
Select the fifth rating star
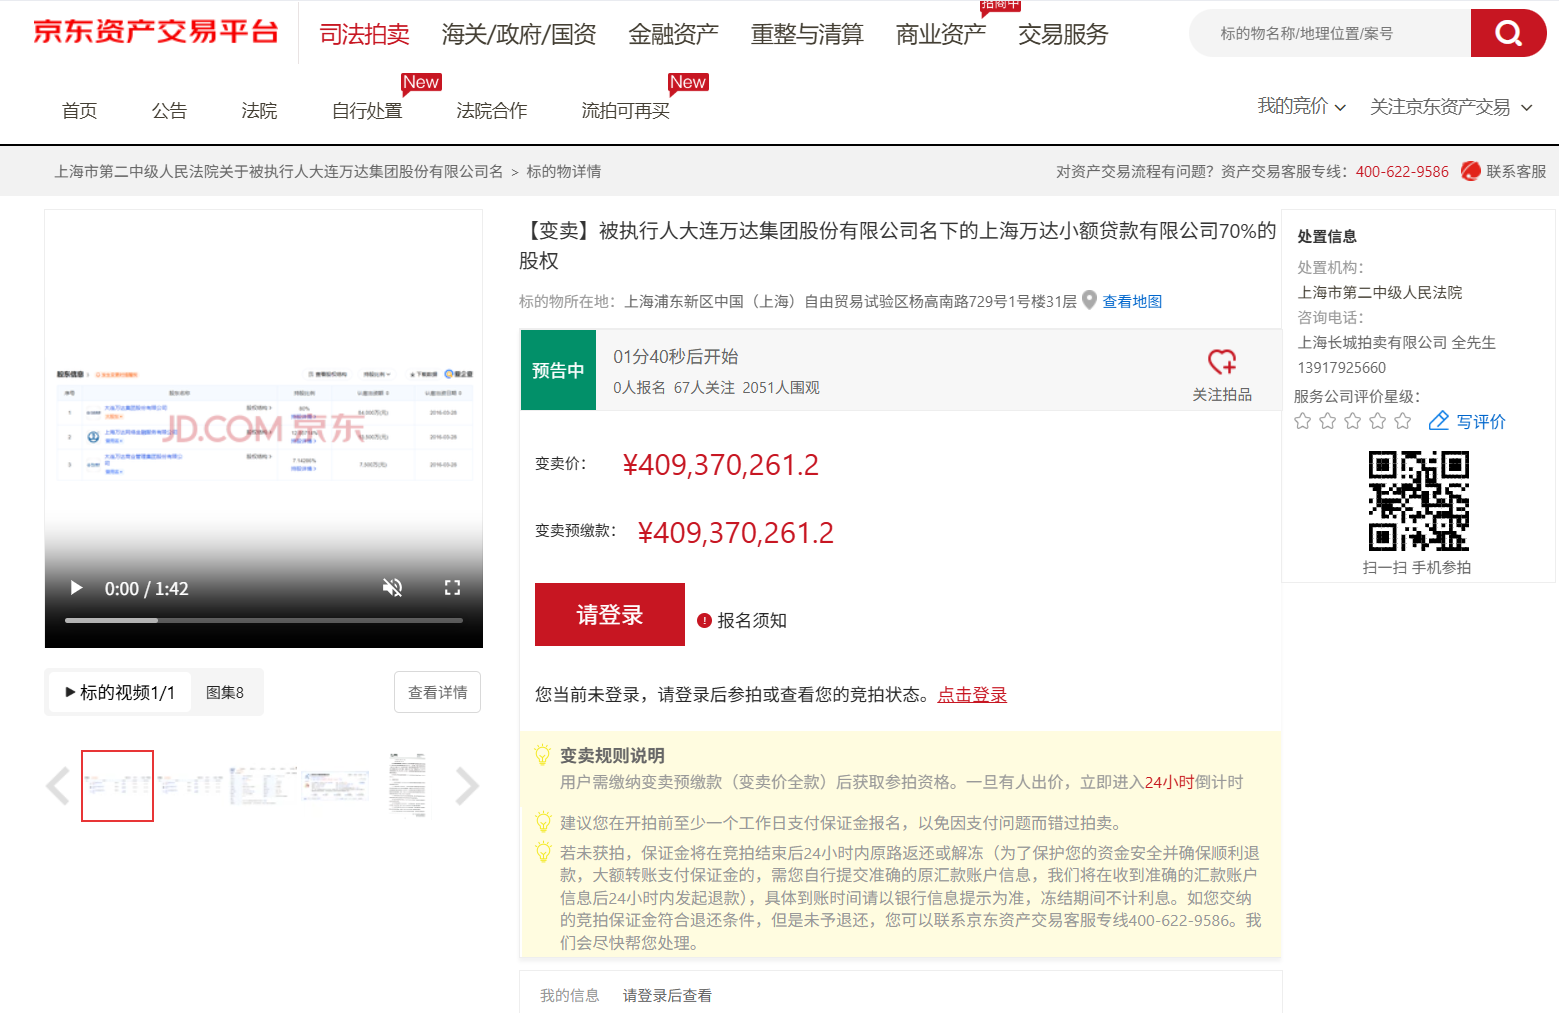(x=1402, y=421)
